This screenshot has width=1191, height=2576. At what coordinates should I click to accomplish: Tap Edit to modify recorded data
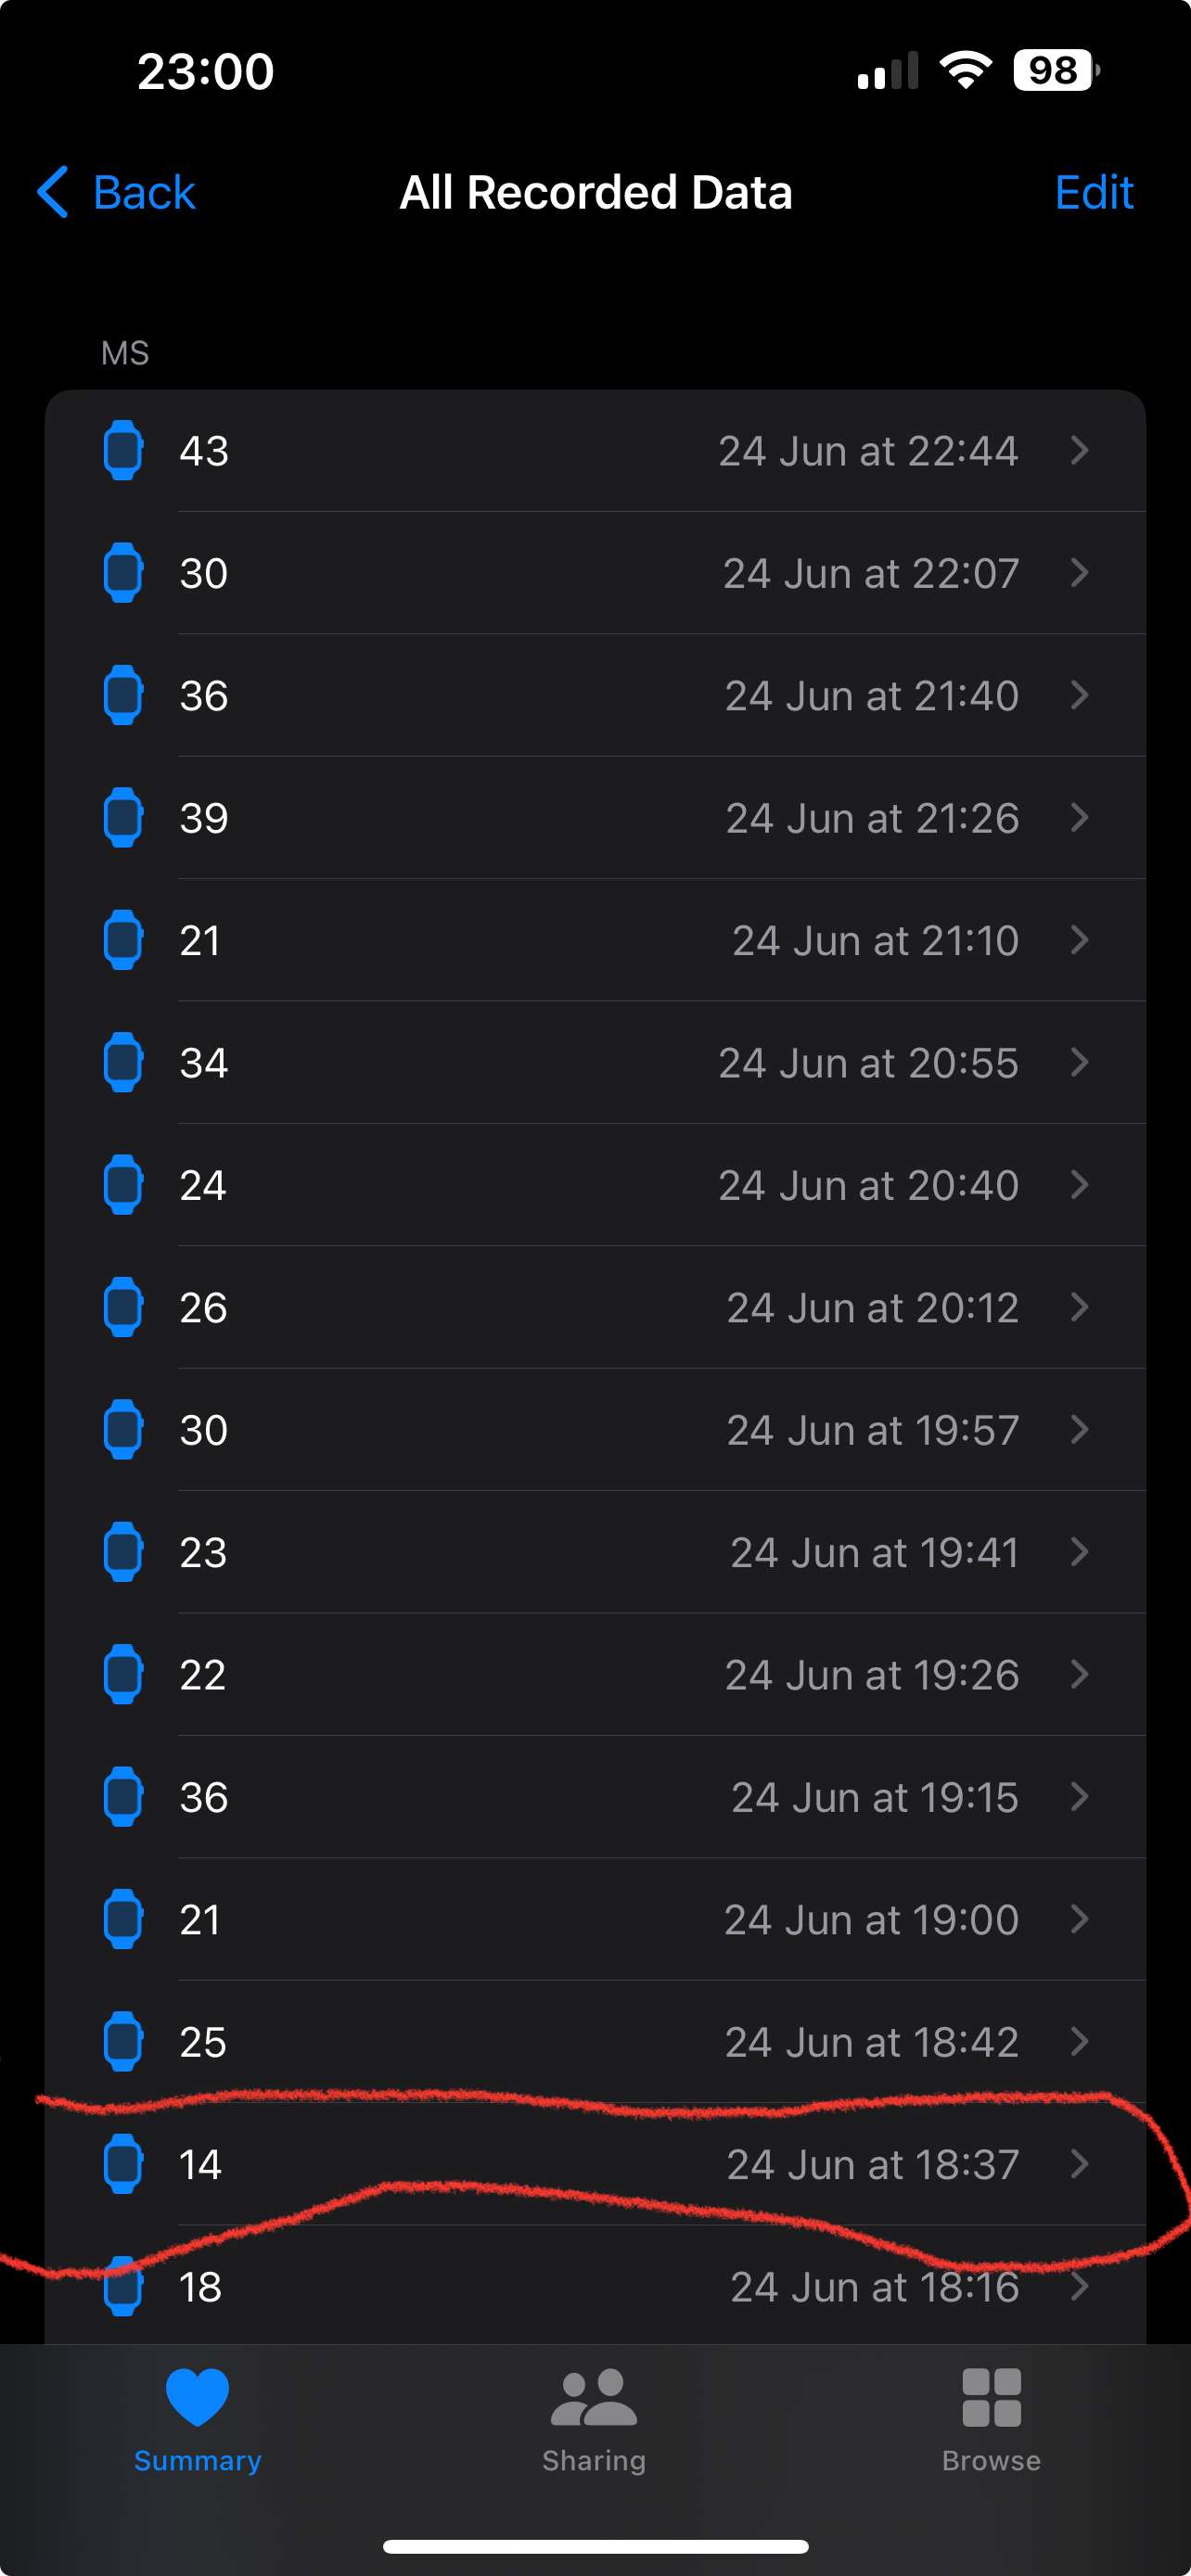point(1094,192)
